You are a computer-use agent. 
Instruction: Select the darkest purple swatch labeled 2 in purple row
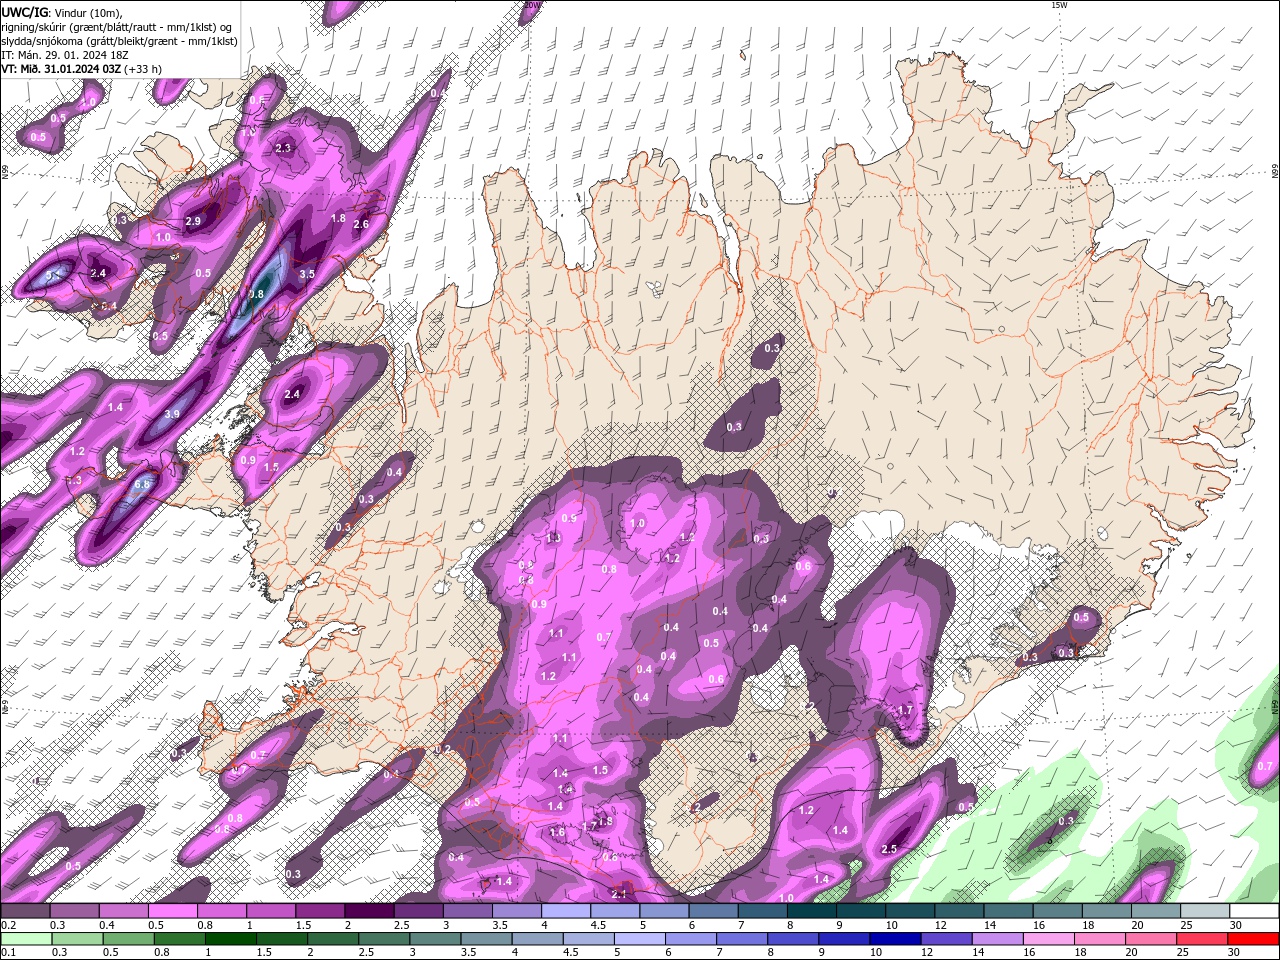tap(368, 911)
